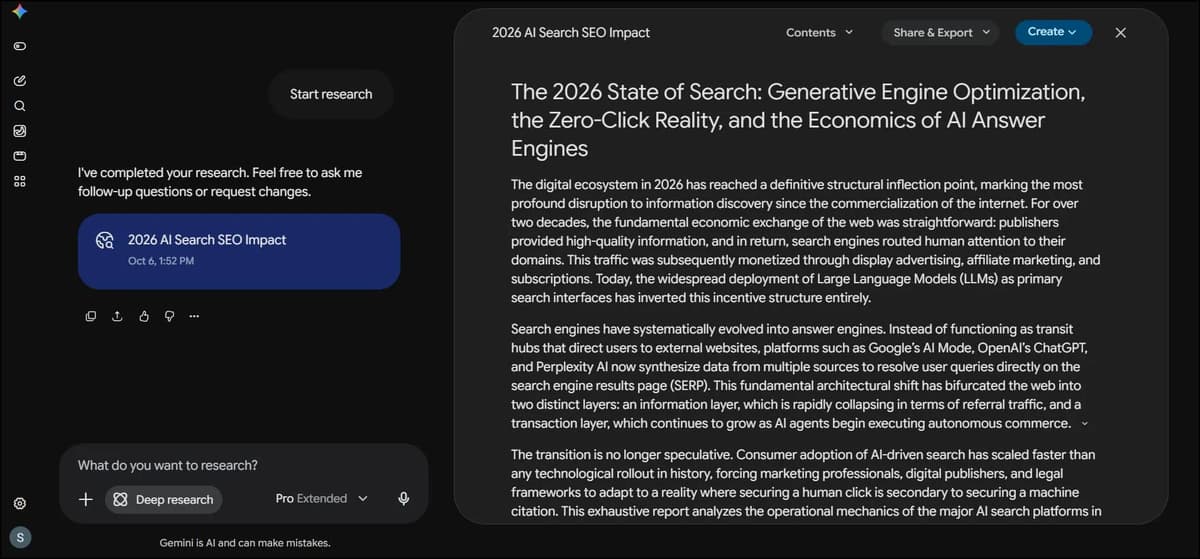Open the library icon in sidebar

tap(20, 156)
